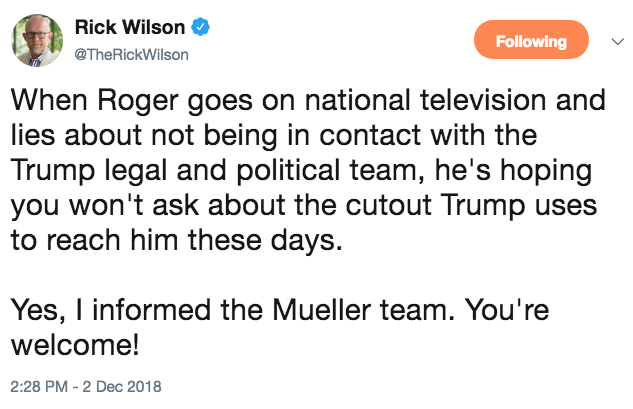
Task: Click the word Yes, starting second paragraph
Action: [38, 311]
